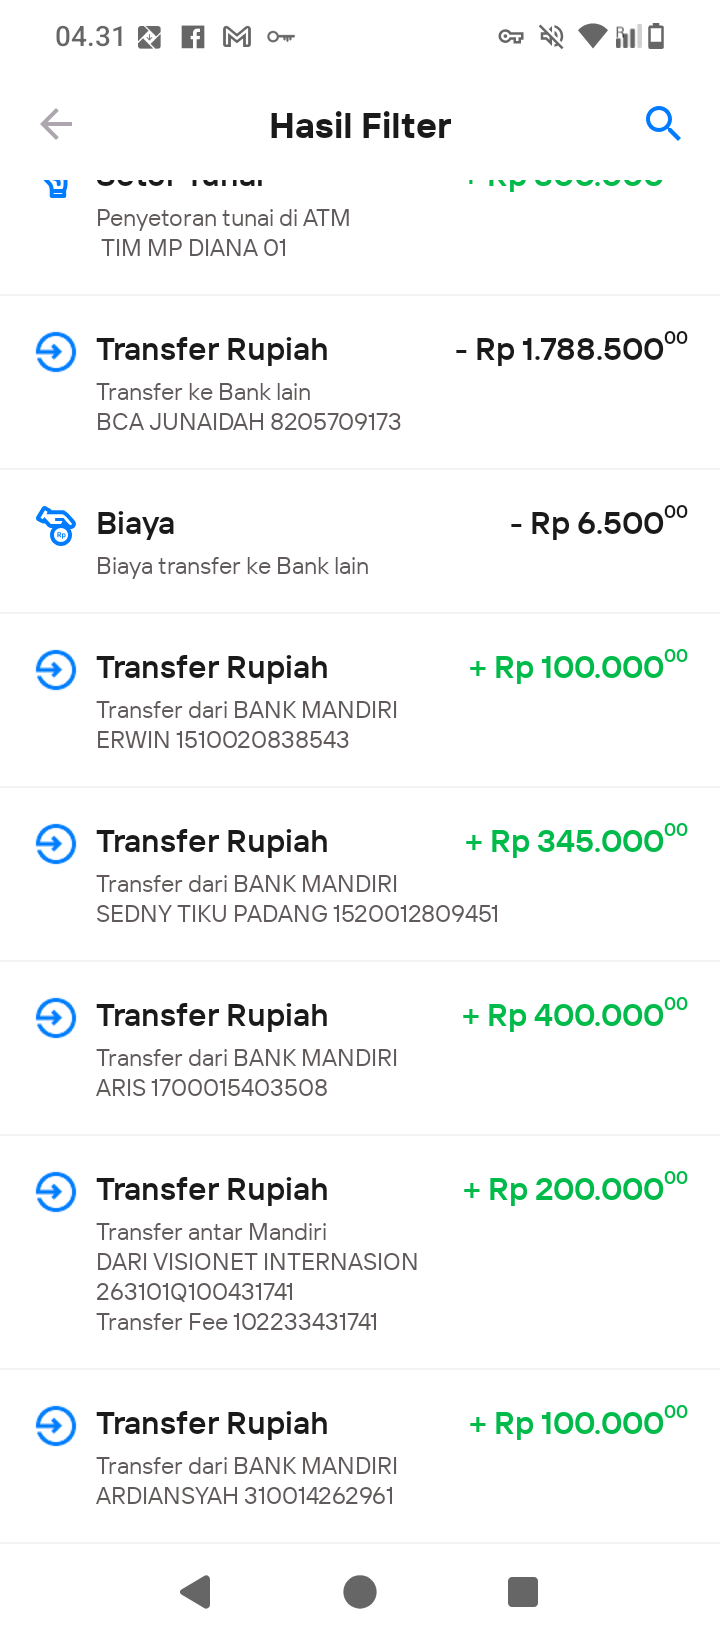Screen dimensions: 720x1640
Task: Tap transfer icon beside ERWIN transaction
Action: click(56, 670)
